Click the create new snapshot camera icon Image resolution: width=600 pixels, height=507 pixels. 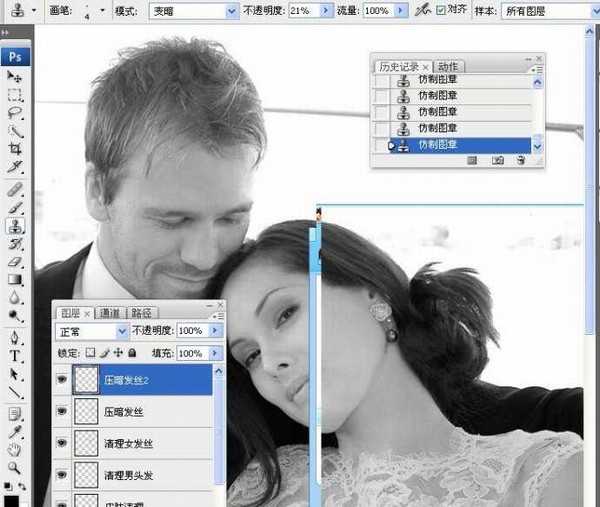tap(496, 160)
